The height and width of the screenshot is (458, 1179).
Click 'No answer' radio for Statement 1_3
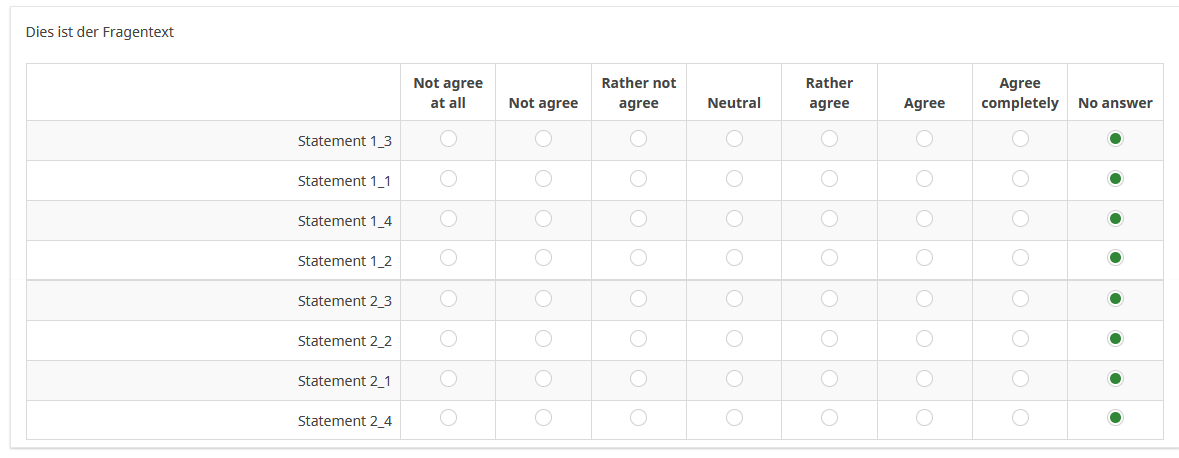point(1115,139)
